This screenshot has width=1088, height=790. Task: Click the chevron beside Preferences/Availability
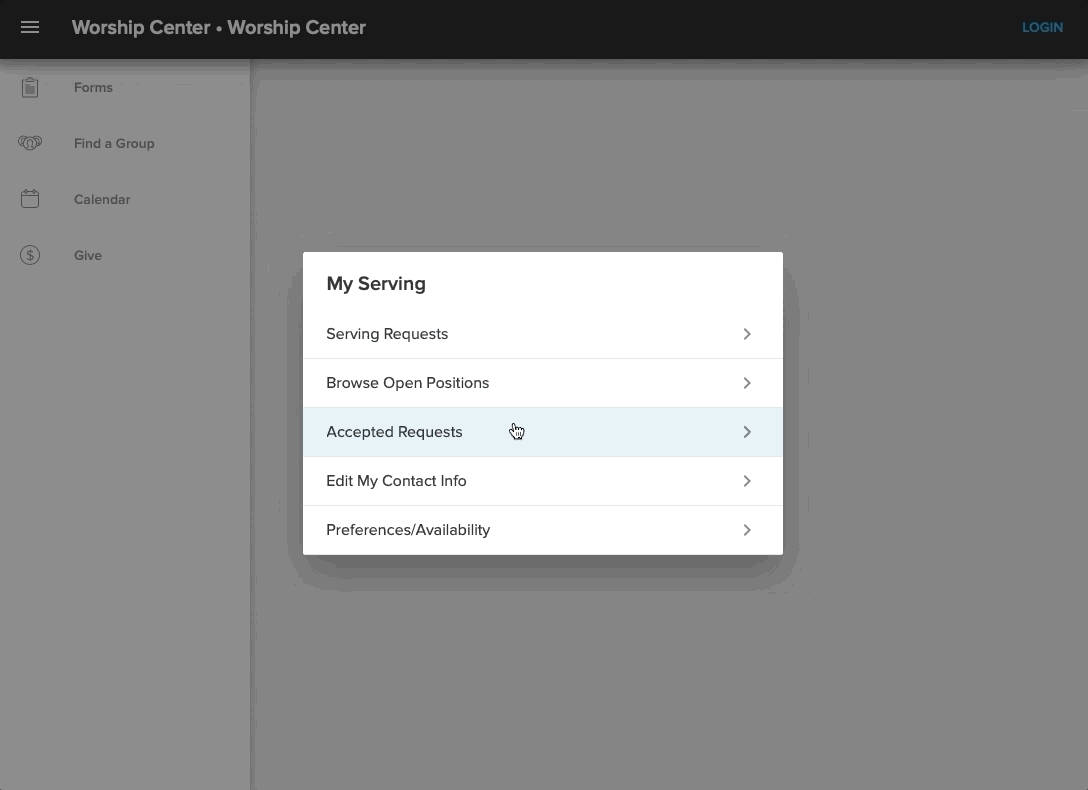tap(747, 530)
